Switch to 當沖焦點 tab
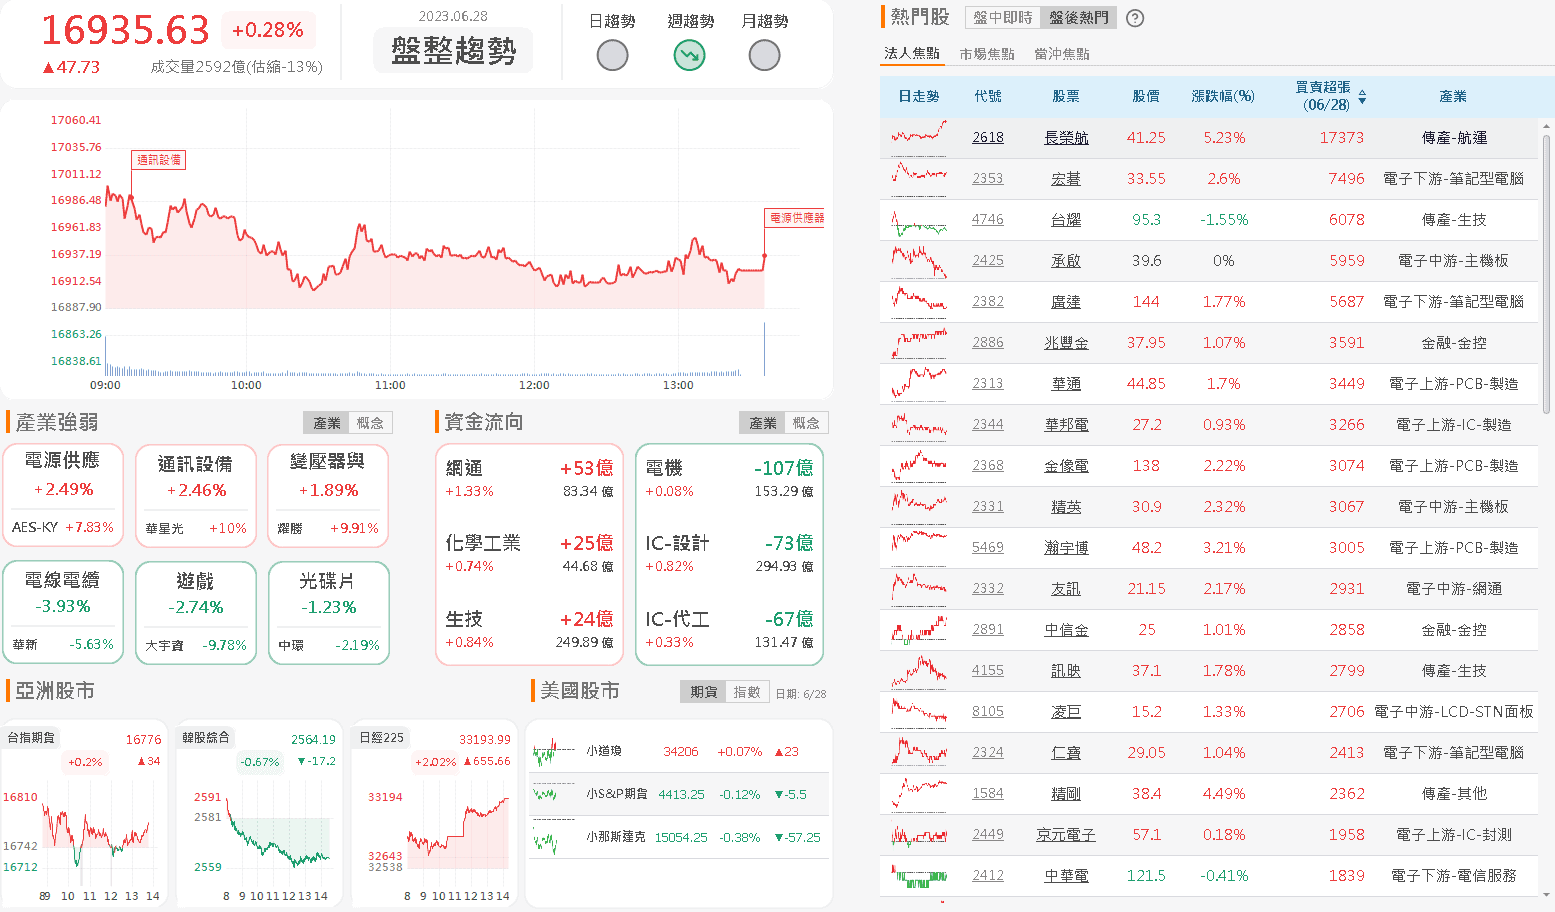Image resolution: width=1555 pixels, height=912 pixels. 1061,54
